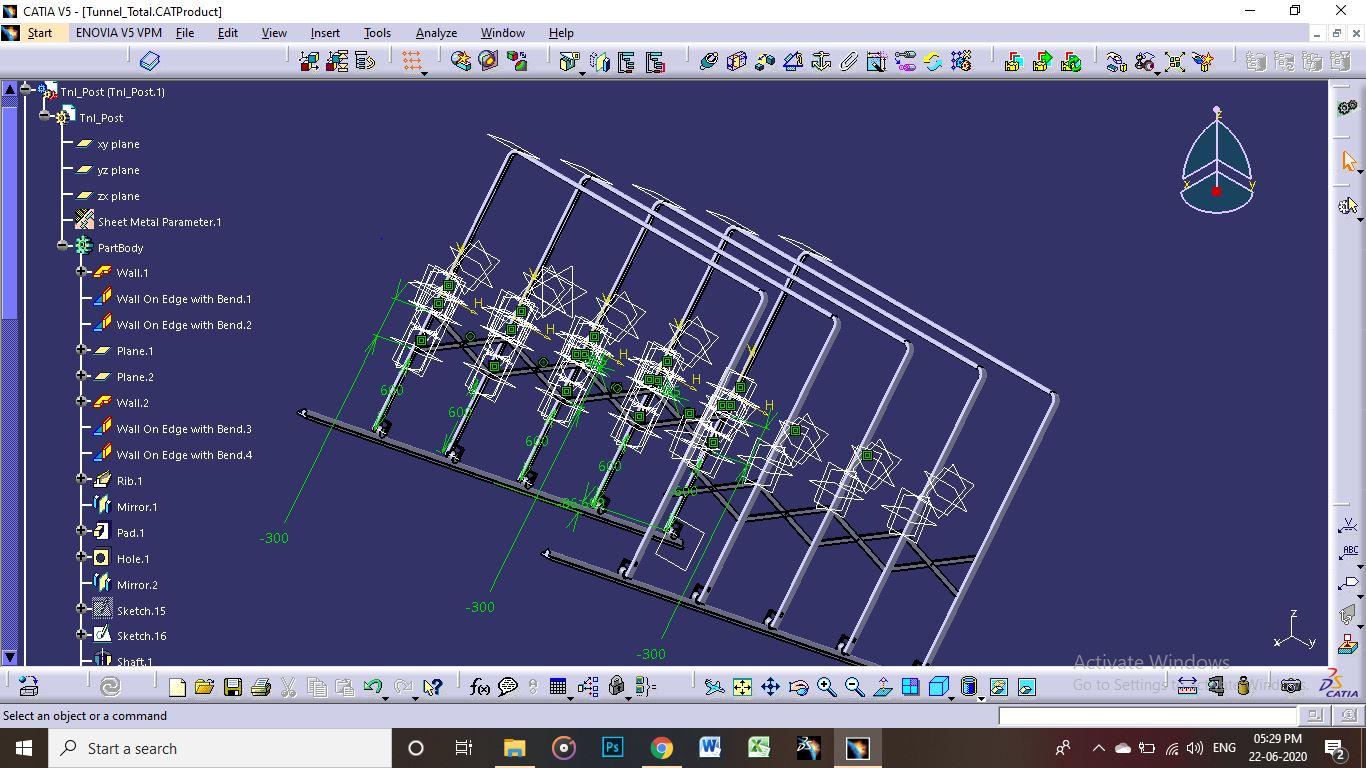Click the Zoom In magnifier
This screenshot has height=768, width=1366.
click(826, 687)
